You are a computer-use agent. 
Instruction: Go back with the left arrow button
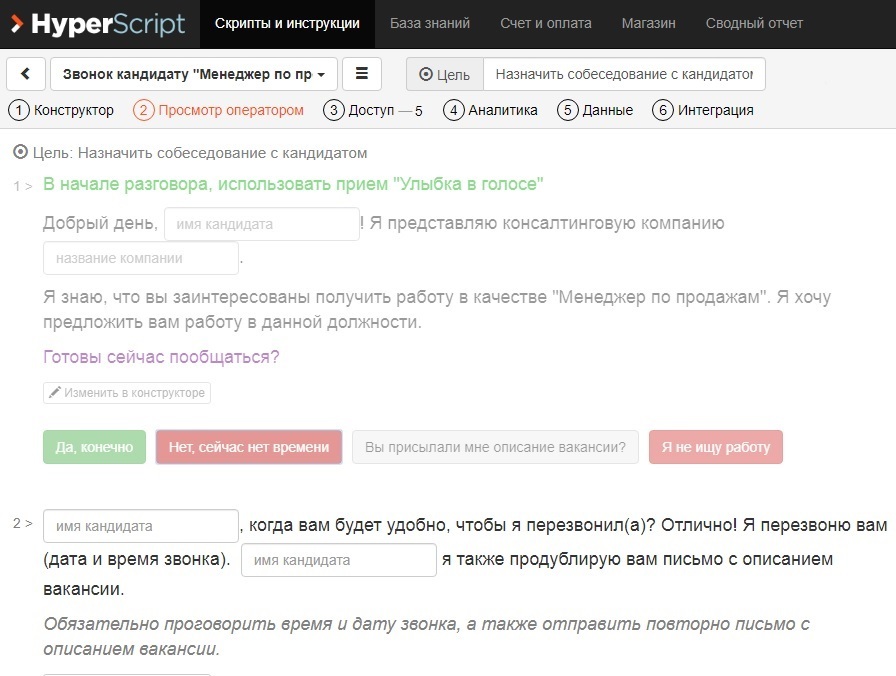pyautogui.click(x=26, y=74)
